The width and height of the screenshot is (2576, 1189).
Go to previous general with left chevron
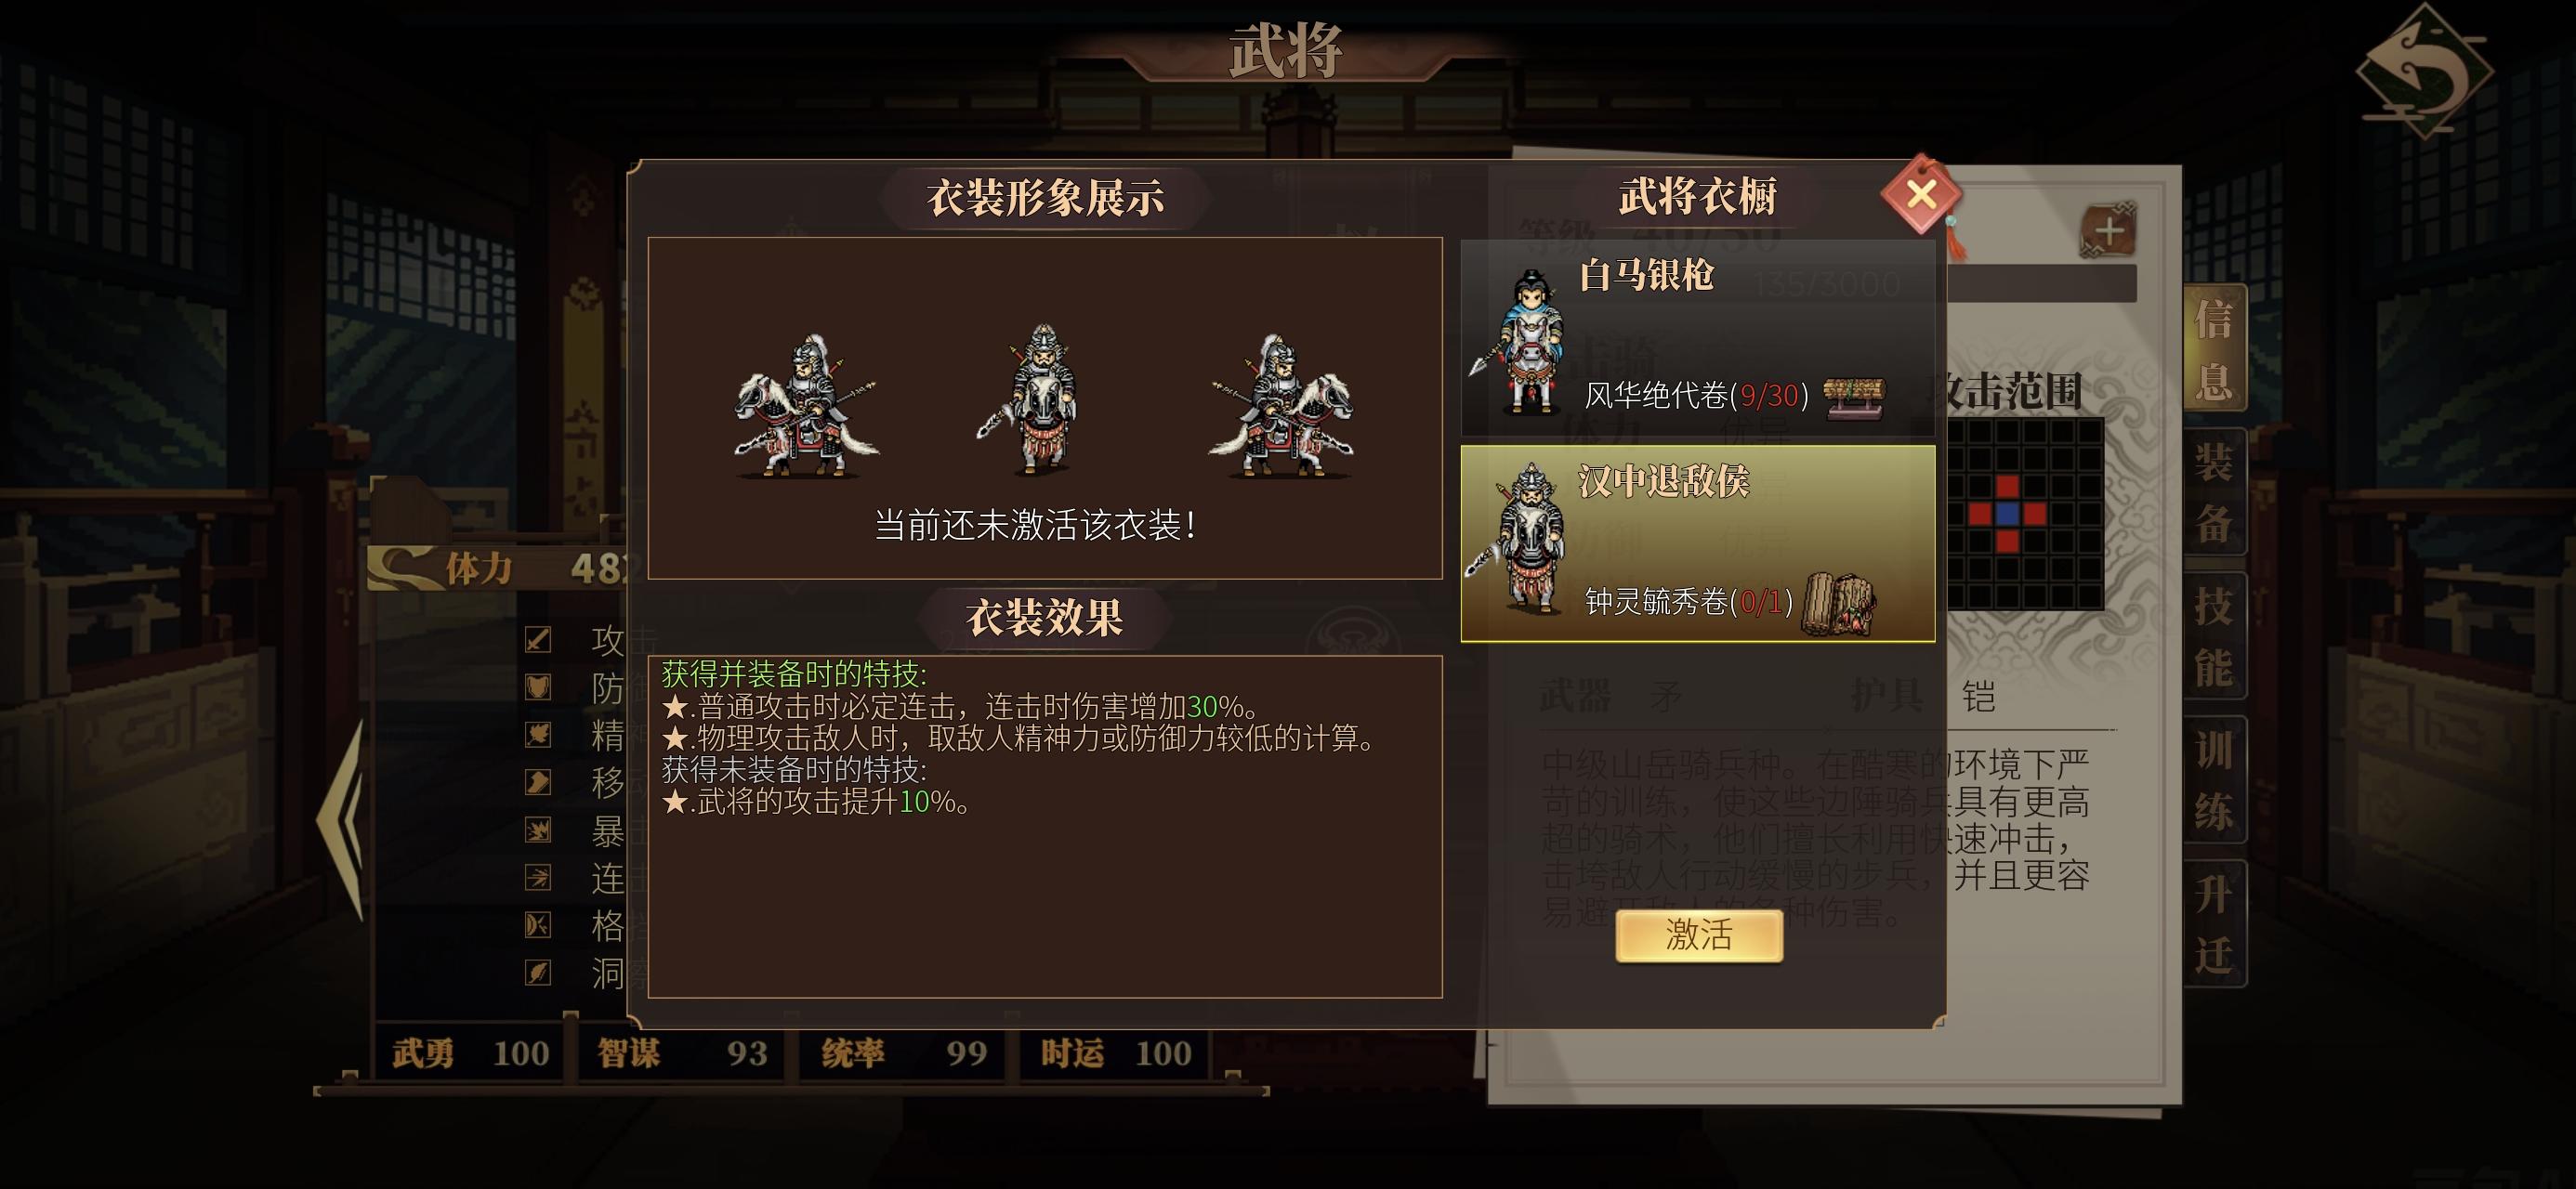point(342,820)
